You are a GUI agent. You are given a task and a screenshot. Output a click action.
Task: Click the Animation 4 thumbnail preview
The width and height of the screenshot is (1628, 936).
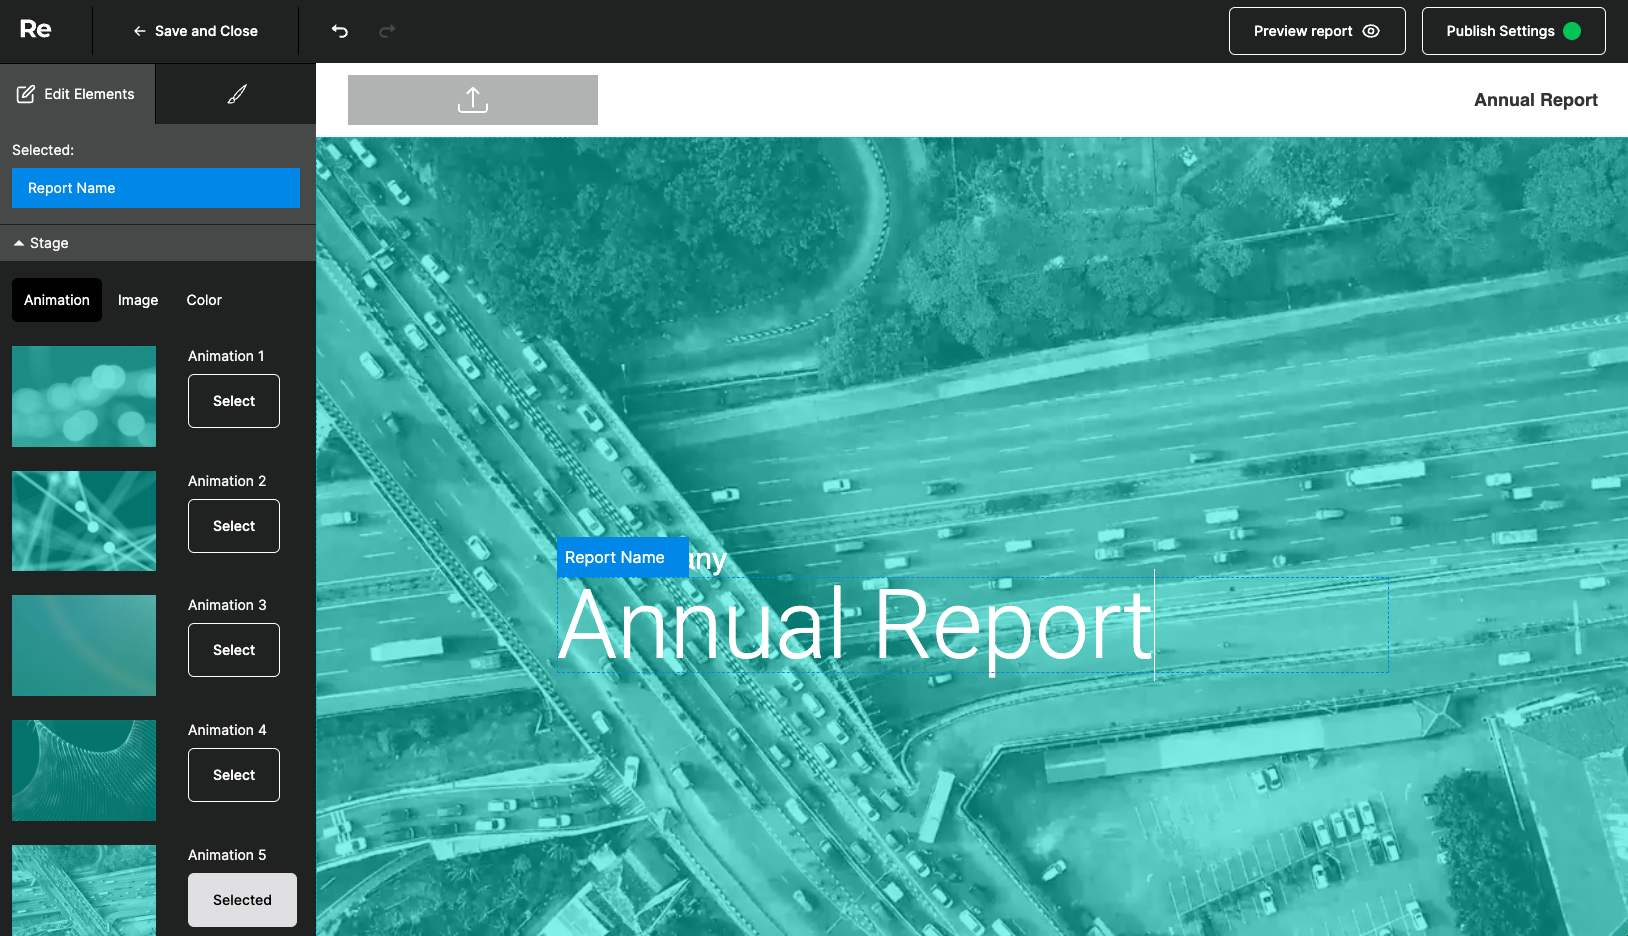84,770
